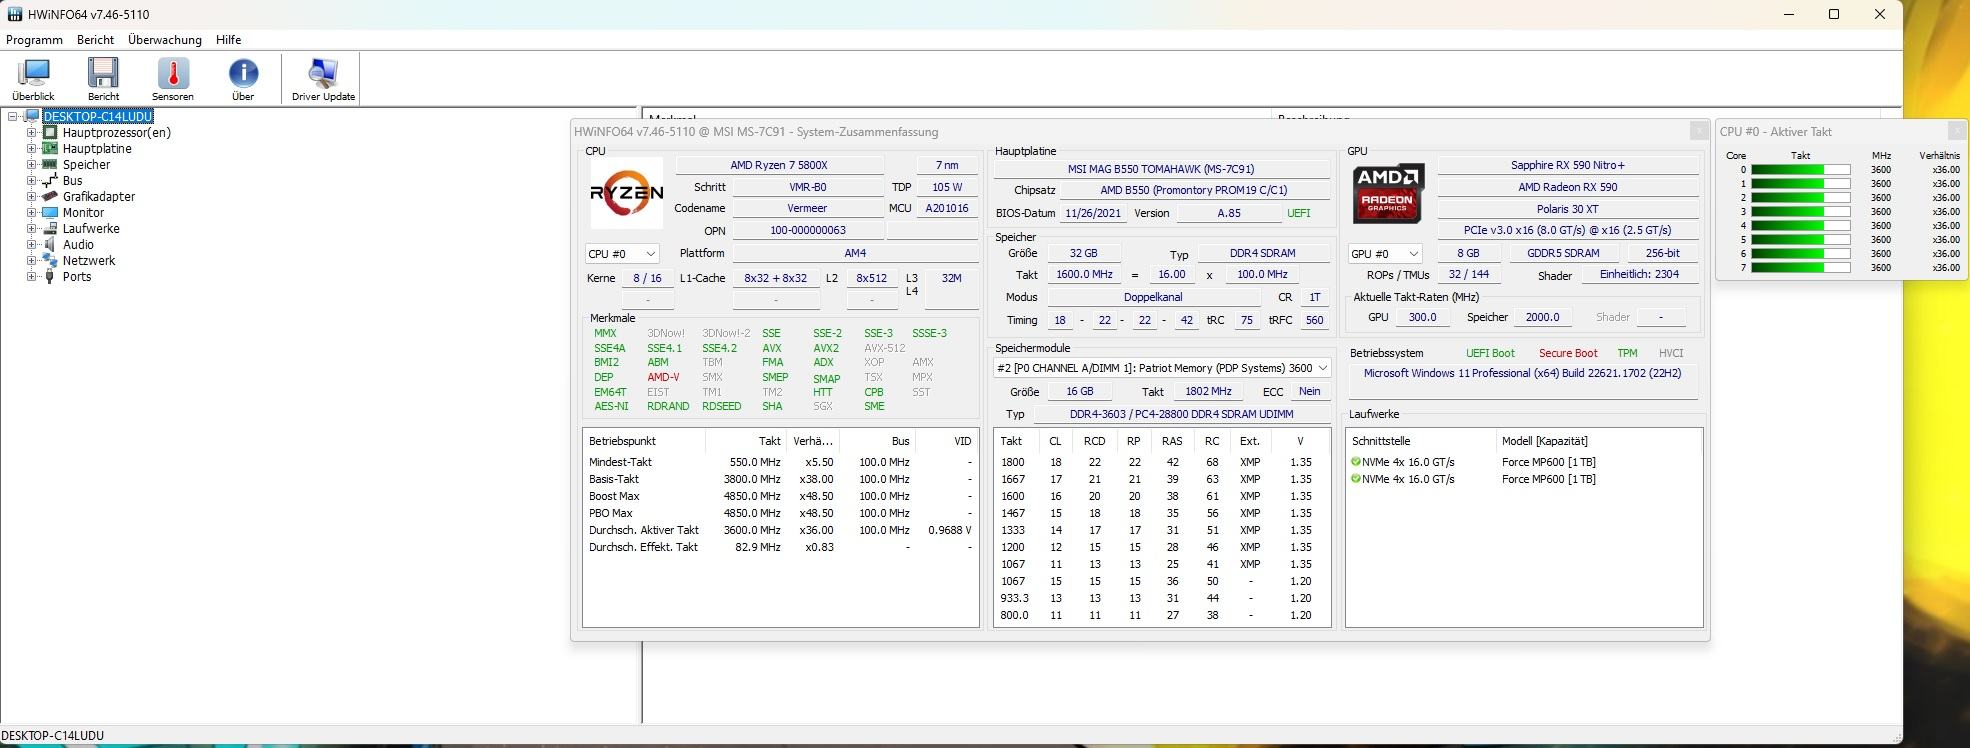Viewport: 1970px width, 748px height.
Task: Select the Hauptprozessor(en) chip icon
Action: tap(50, 132)
